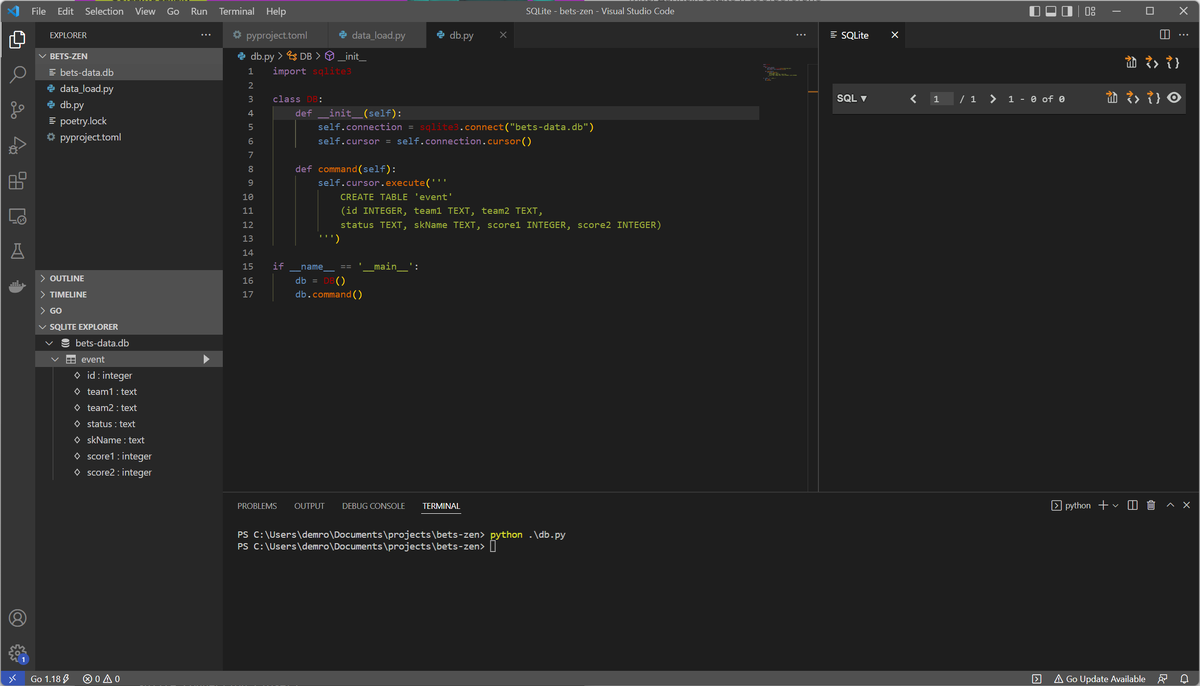1200x686 pixels.
Task: Open poetry.lock file in explorer
Action: pyautogui.click(x=83, y=121)
